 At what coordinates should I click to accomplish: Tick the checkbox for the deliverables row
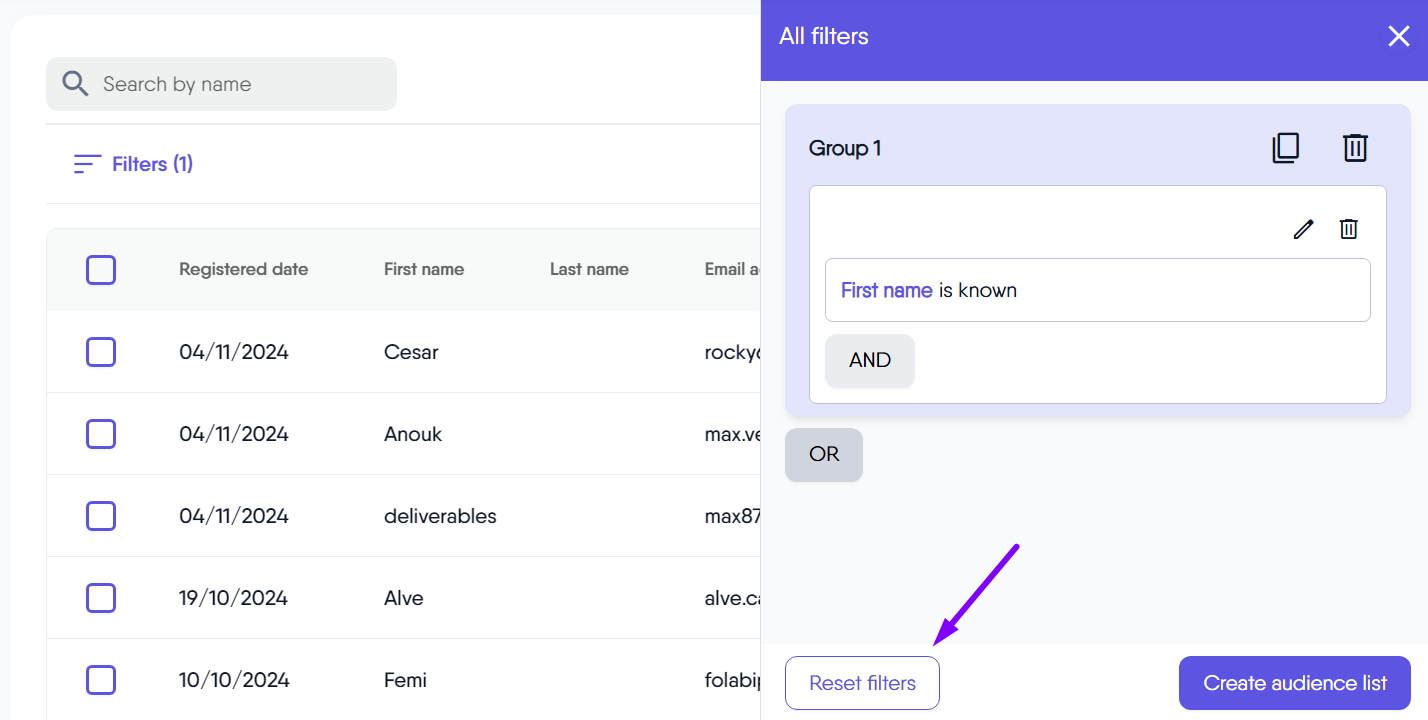pos(101,516)
